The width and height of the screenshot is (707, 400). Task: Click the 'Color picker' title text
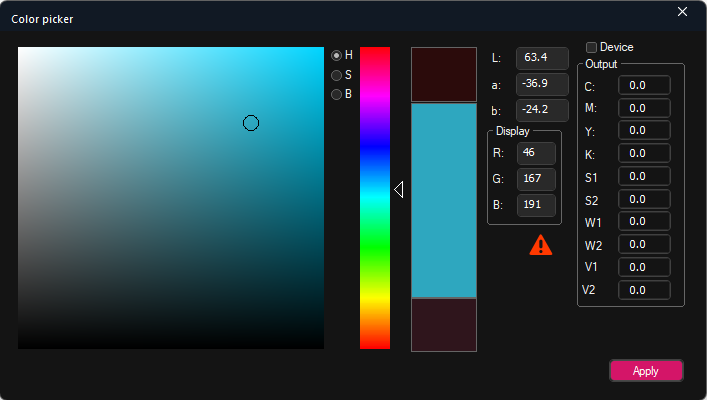pyautogui.click(x=42, y=19)
